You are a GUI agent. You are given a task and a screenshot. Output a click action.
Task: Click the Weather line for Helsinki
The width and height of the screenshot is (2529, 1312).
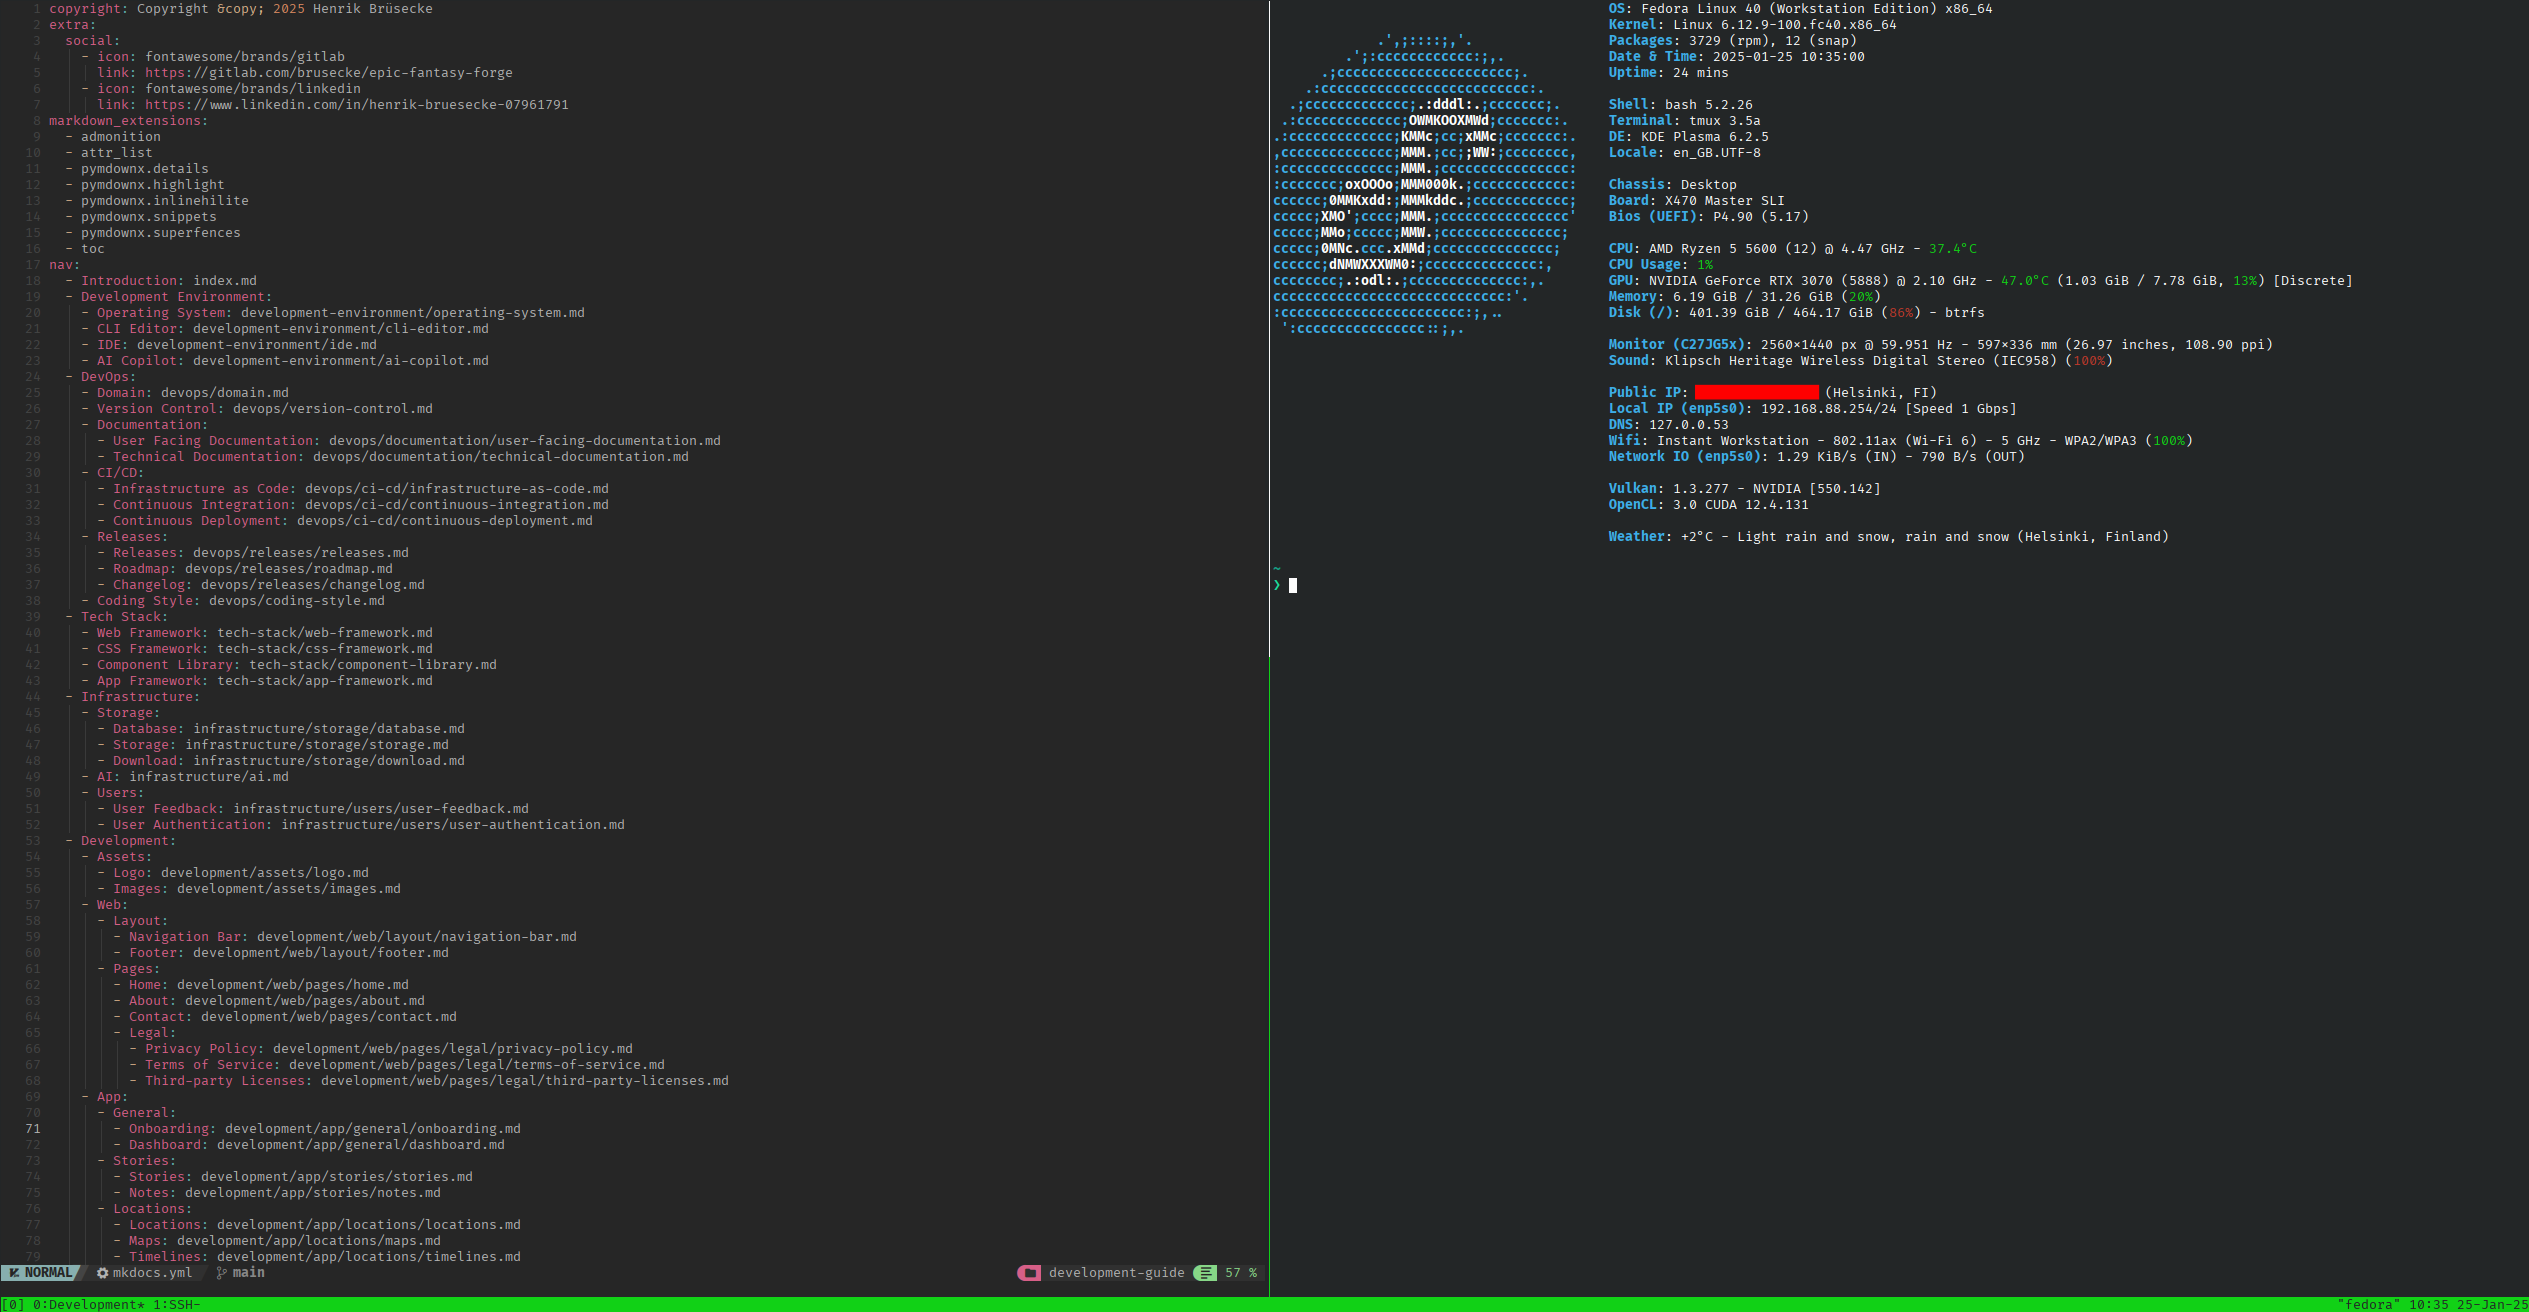1888,537
